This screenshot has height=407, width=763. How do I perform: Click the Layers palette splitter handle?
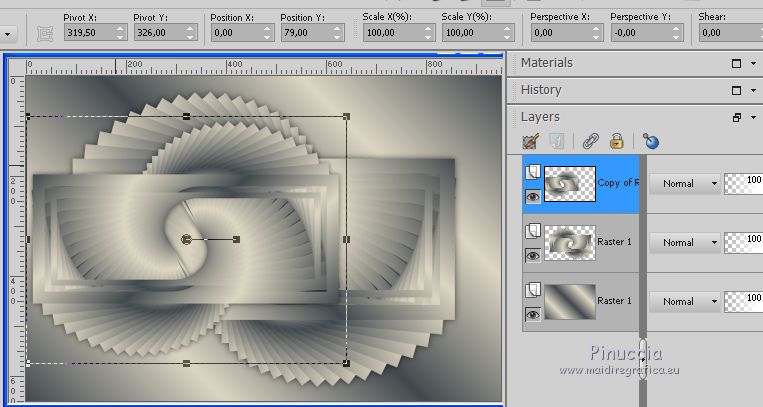click(x=643, y=359)
